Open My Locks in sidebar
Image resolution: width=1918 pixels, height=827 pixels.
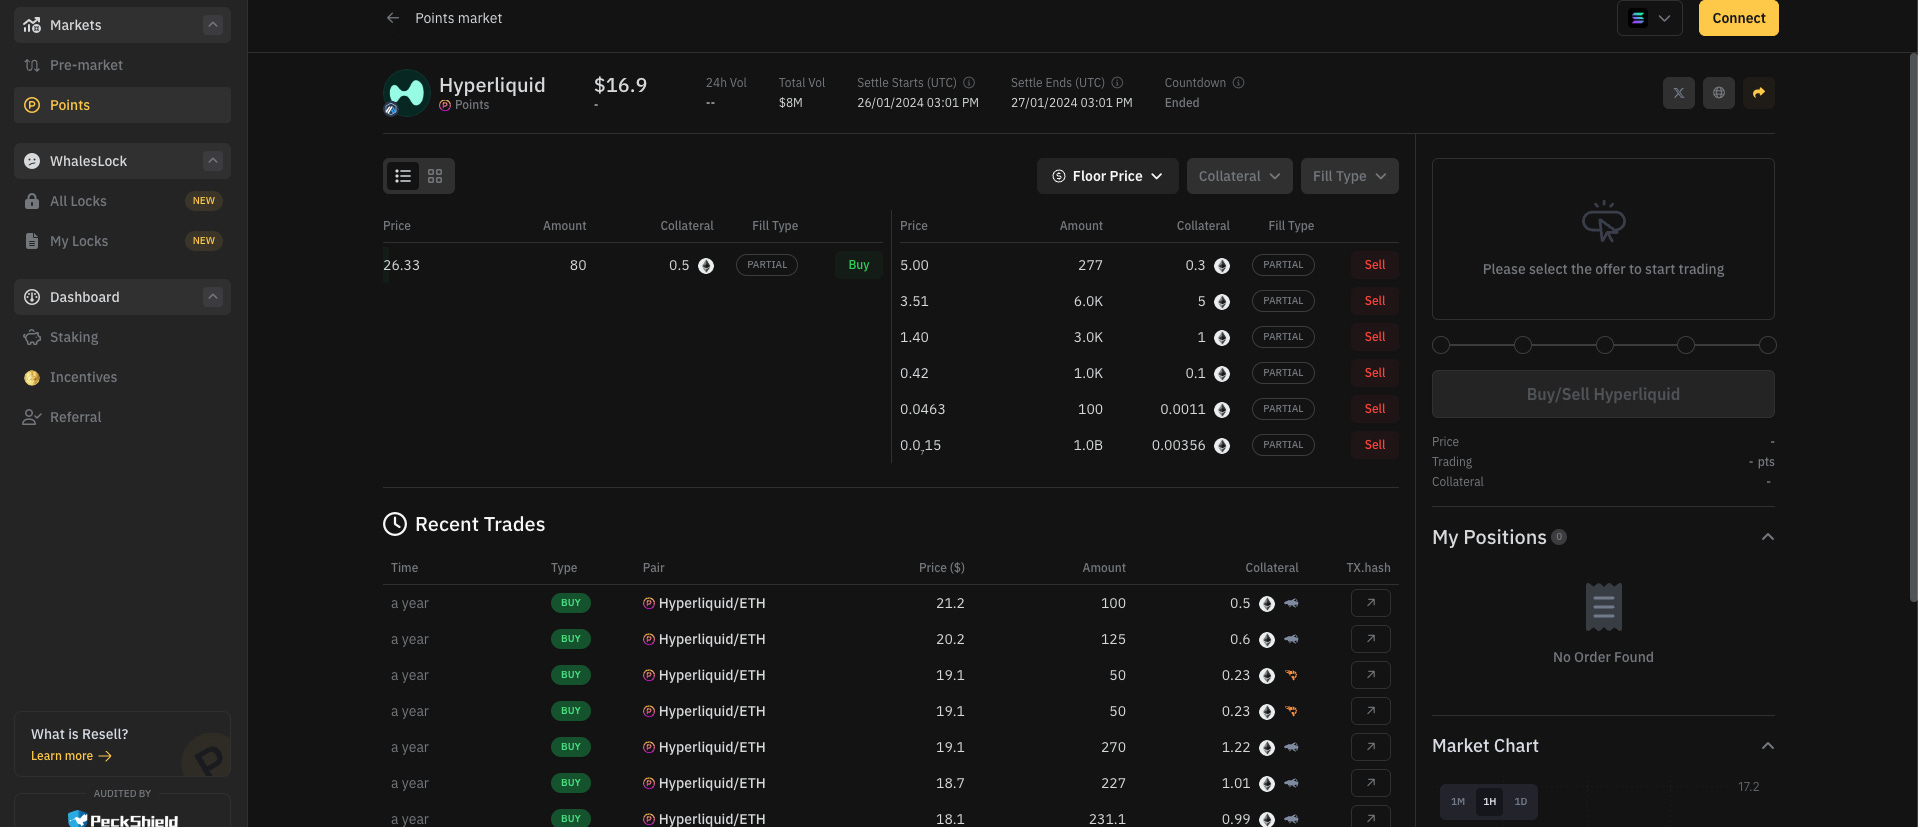tap(122, 241)
